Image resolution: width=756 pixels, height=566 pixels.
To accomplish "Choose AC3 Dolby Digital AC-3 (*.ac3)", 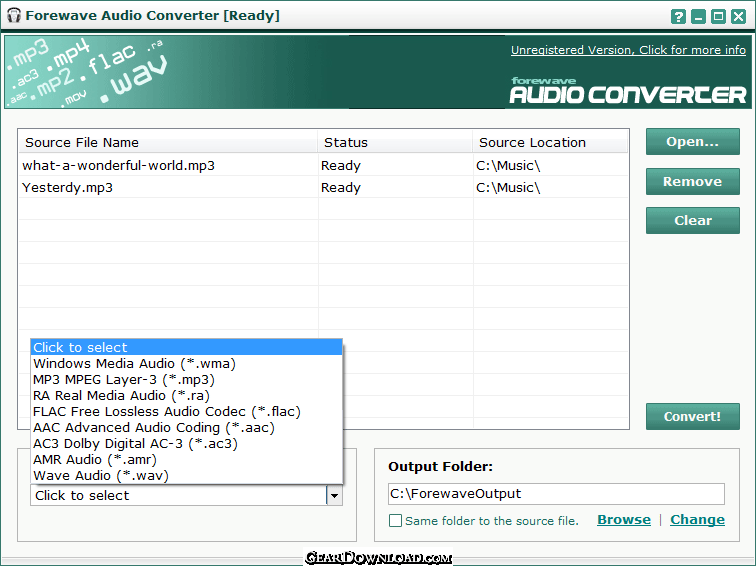I will point(186,443).
